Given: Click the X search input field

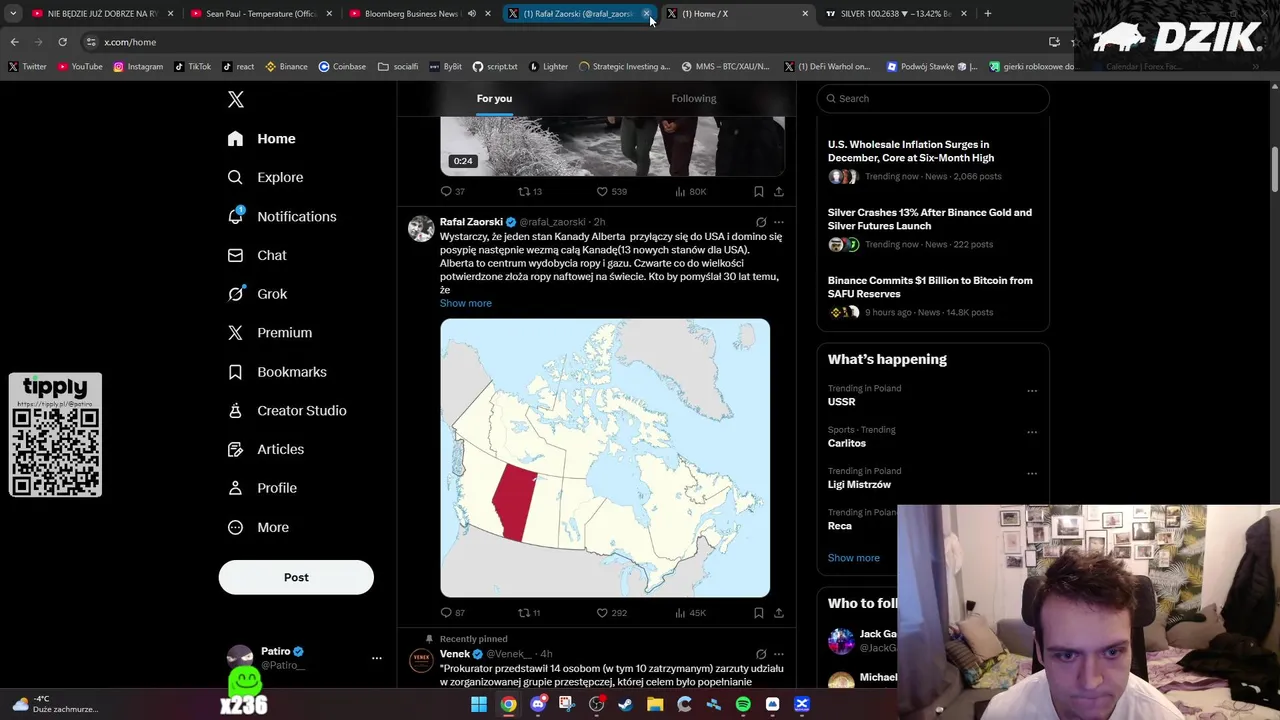Looking at the screenshot, I should pyautogui.click(x=933, y=98).
